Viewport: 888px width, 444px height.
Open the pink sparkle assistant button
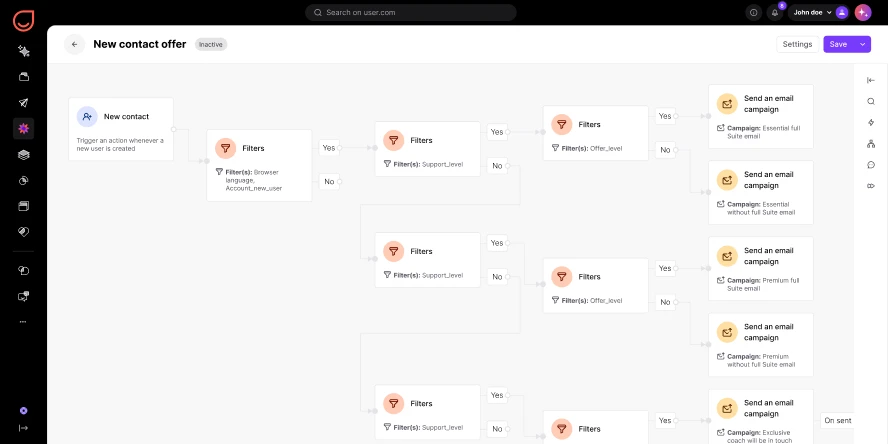click(863, 12)
